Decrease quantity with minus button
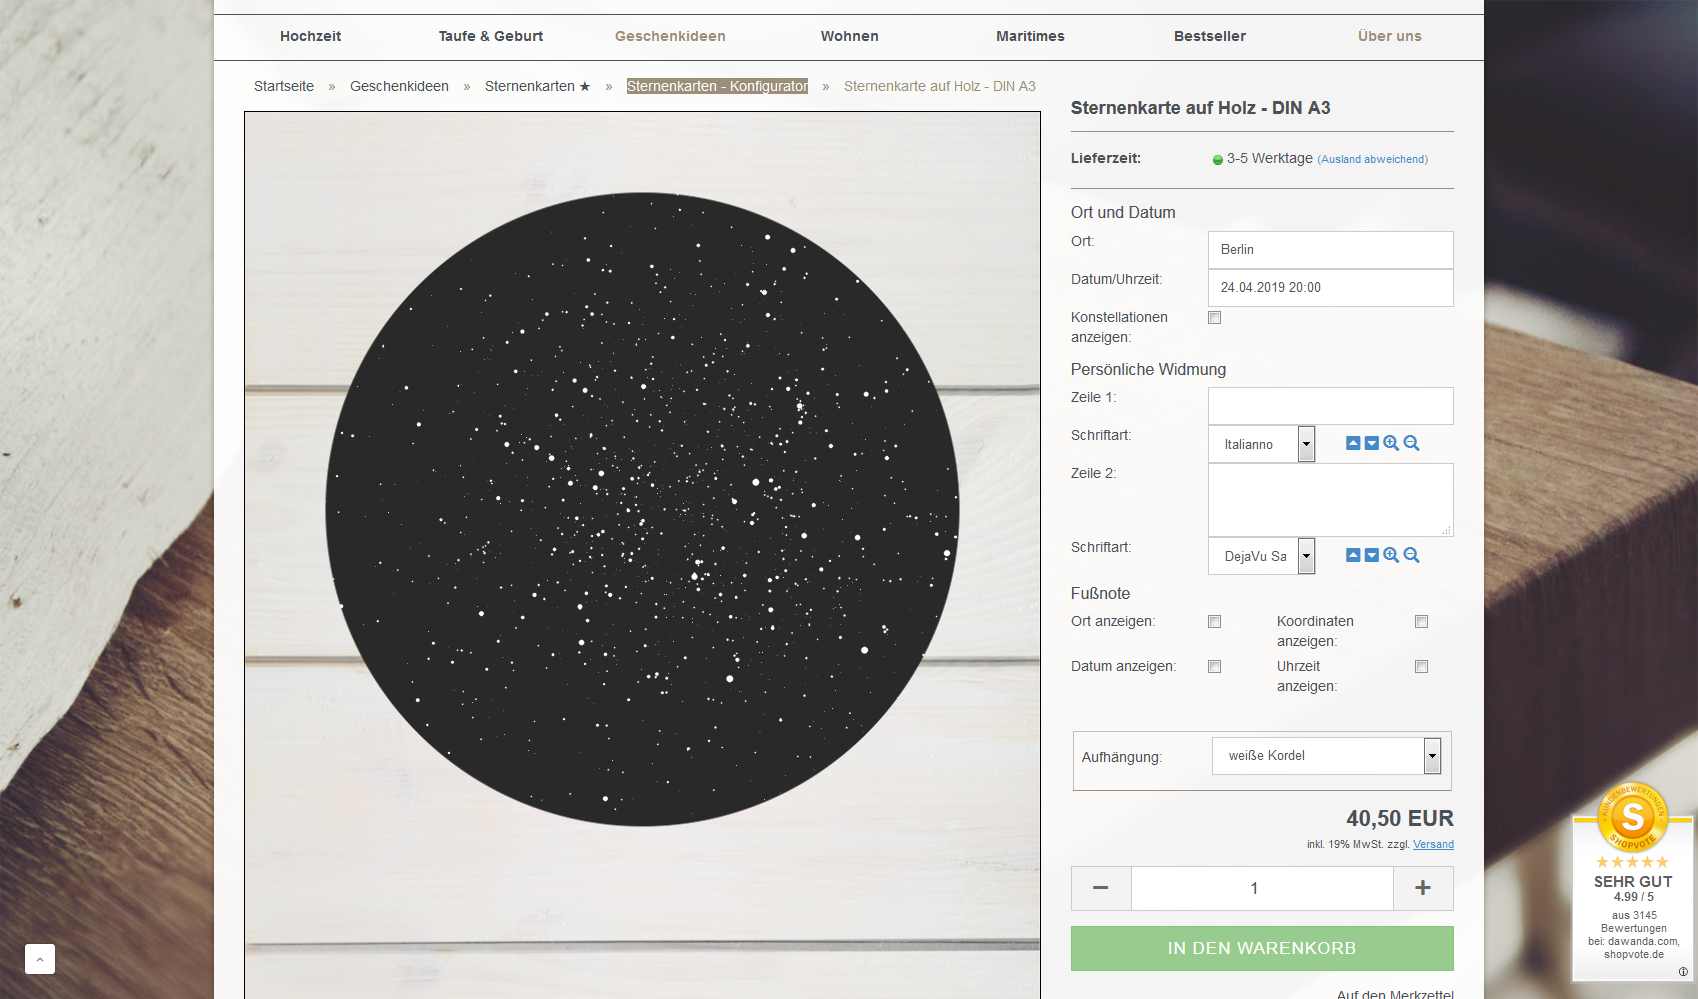 point(1101,888)
